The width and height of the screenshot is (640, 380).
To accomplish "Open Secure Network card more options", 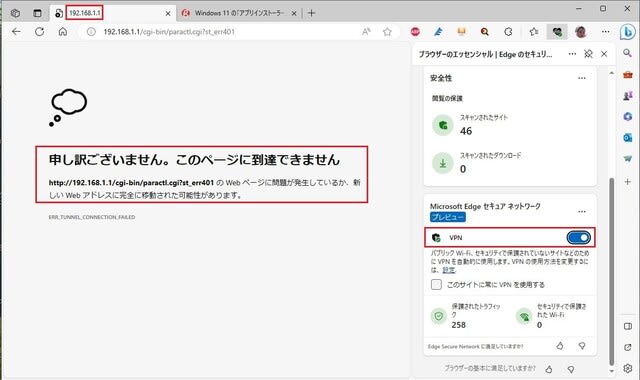I will point(582,211).
